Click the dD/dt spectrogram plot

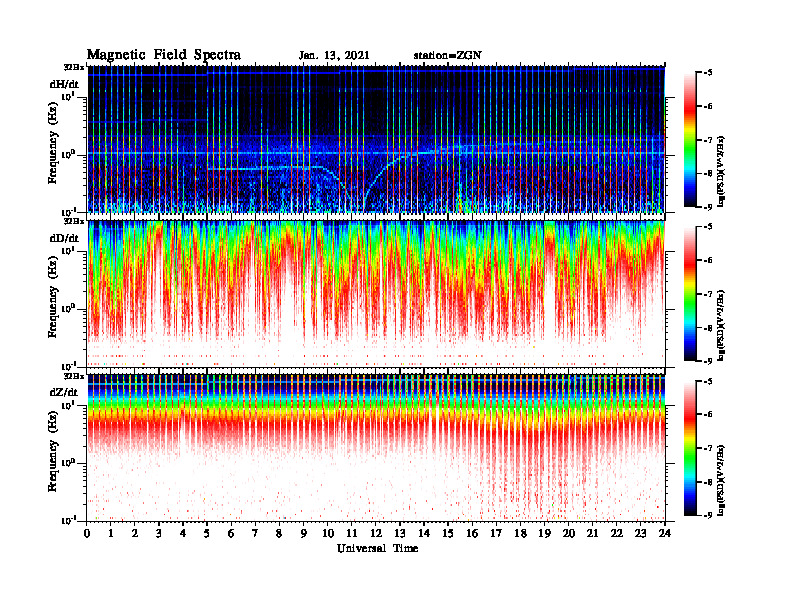point(376,294)
